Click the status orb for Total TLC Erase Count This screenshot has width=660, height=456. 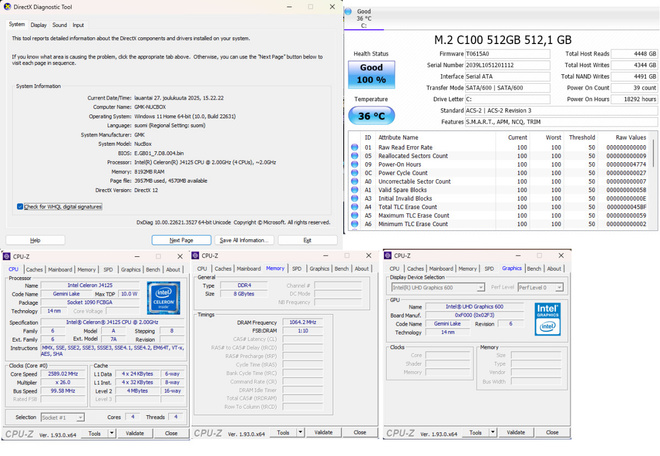click(x=354, y=207)
